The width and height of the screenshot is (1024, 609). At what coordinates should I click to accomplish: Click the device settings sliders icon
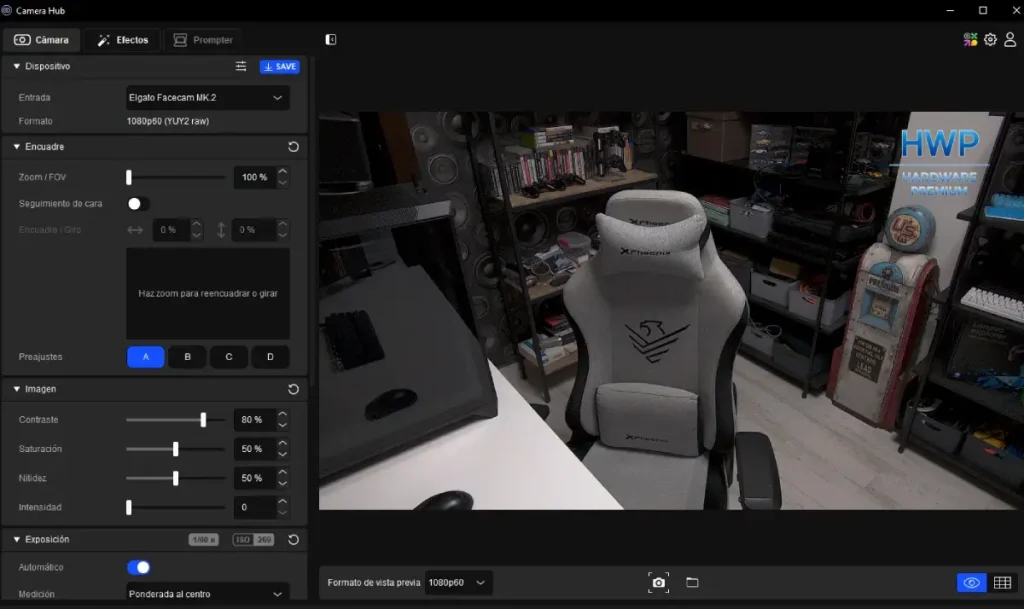pyautogui.click(x=241, y=67)
